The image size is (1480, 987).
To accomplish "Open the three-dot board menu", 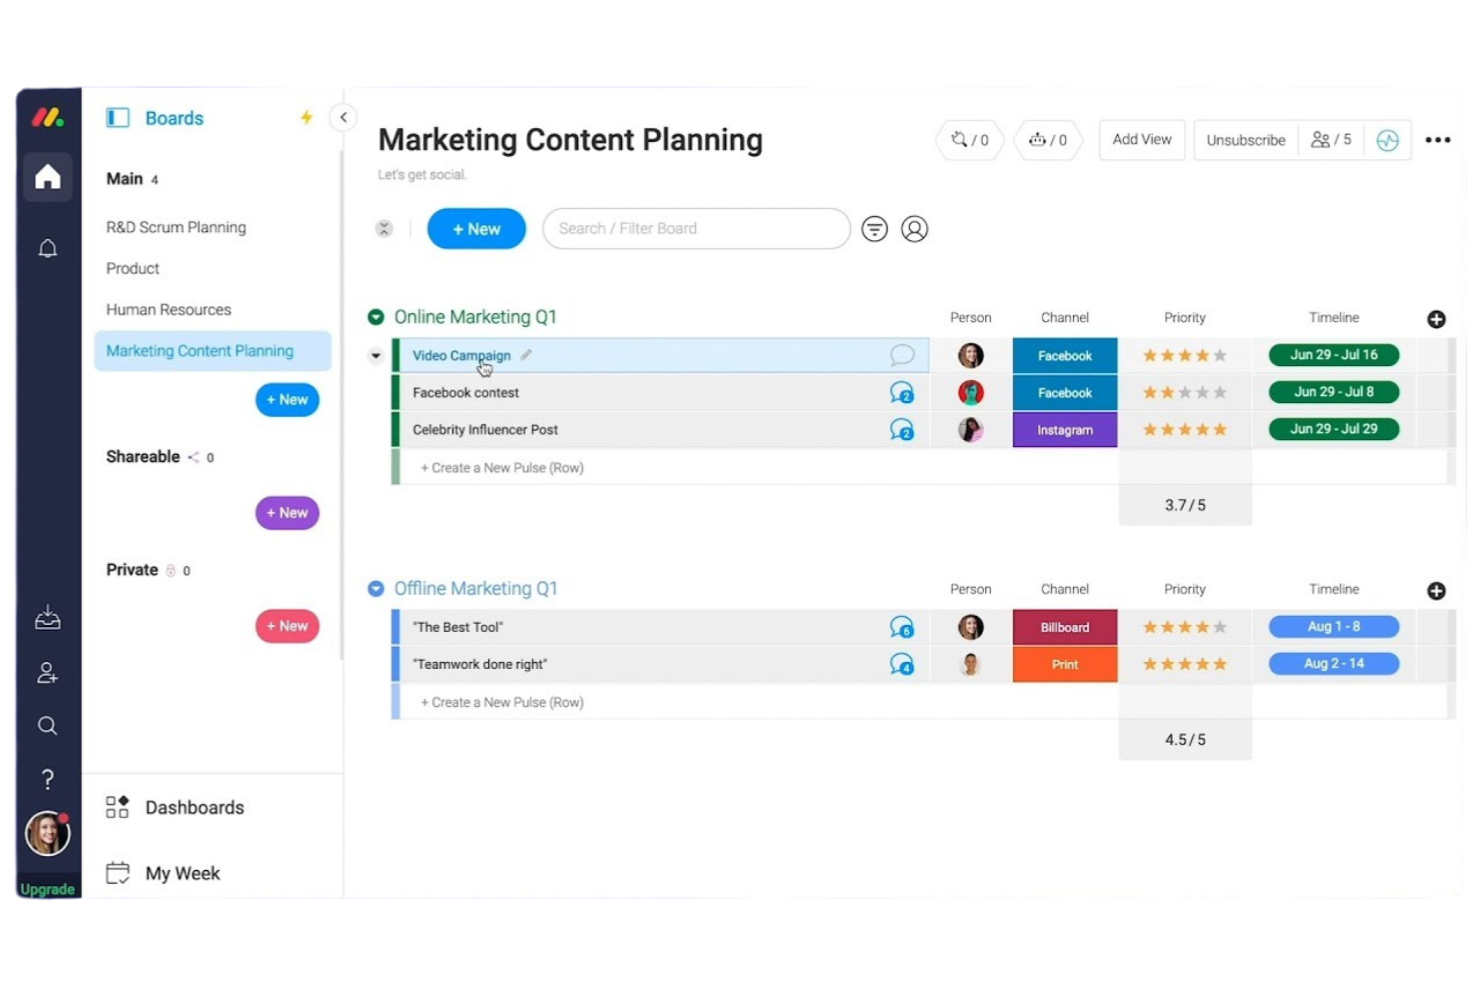I will [1438, 140].
